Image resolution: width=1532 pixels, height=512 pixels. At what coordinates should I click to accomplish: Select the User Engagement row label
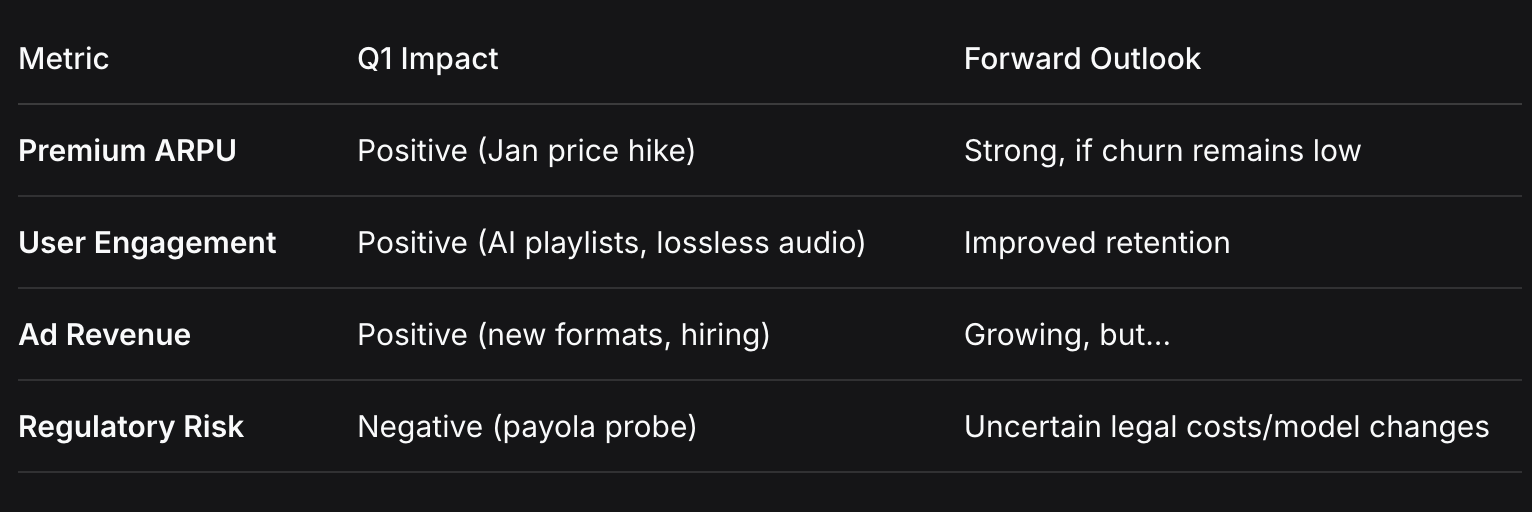(147, 243)
